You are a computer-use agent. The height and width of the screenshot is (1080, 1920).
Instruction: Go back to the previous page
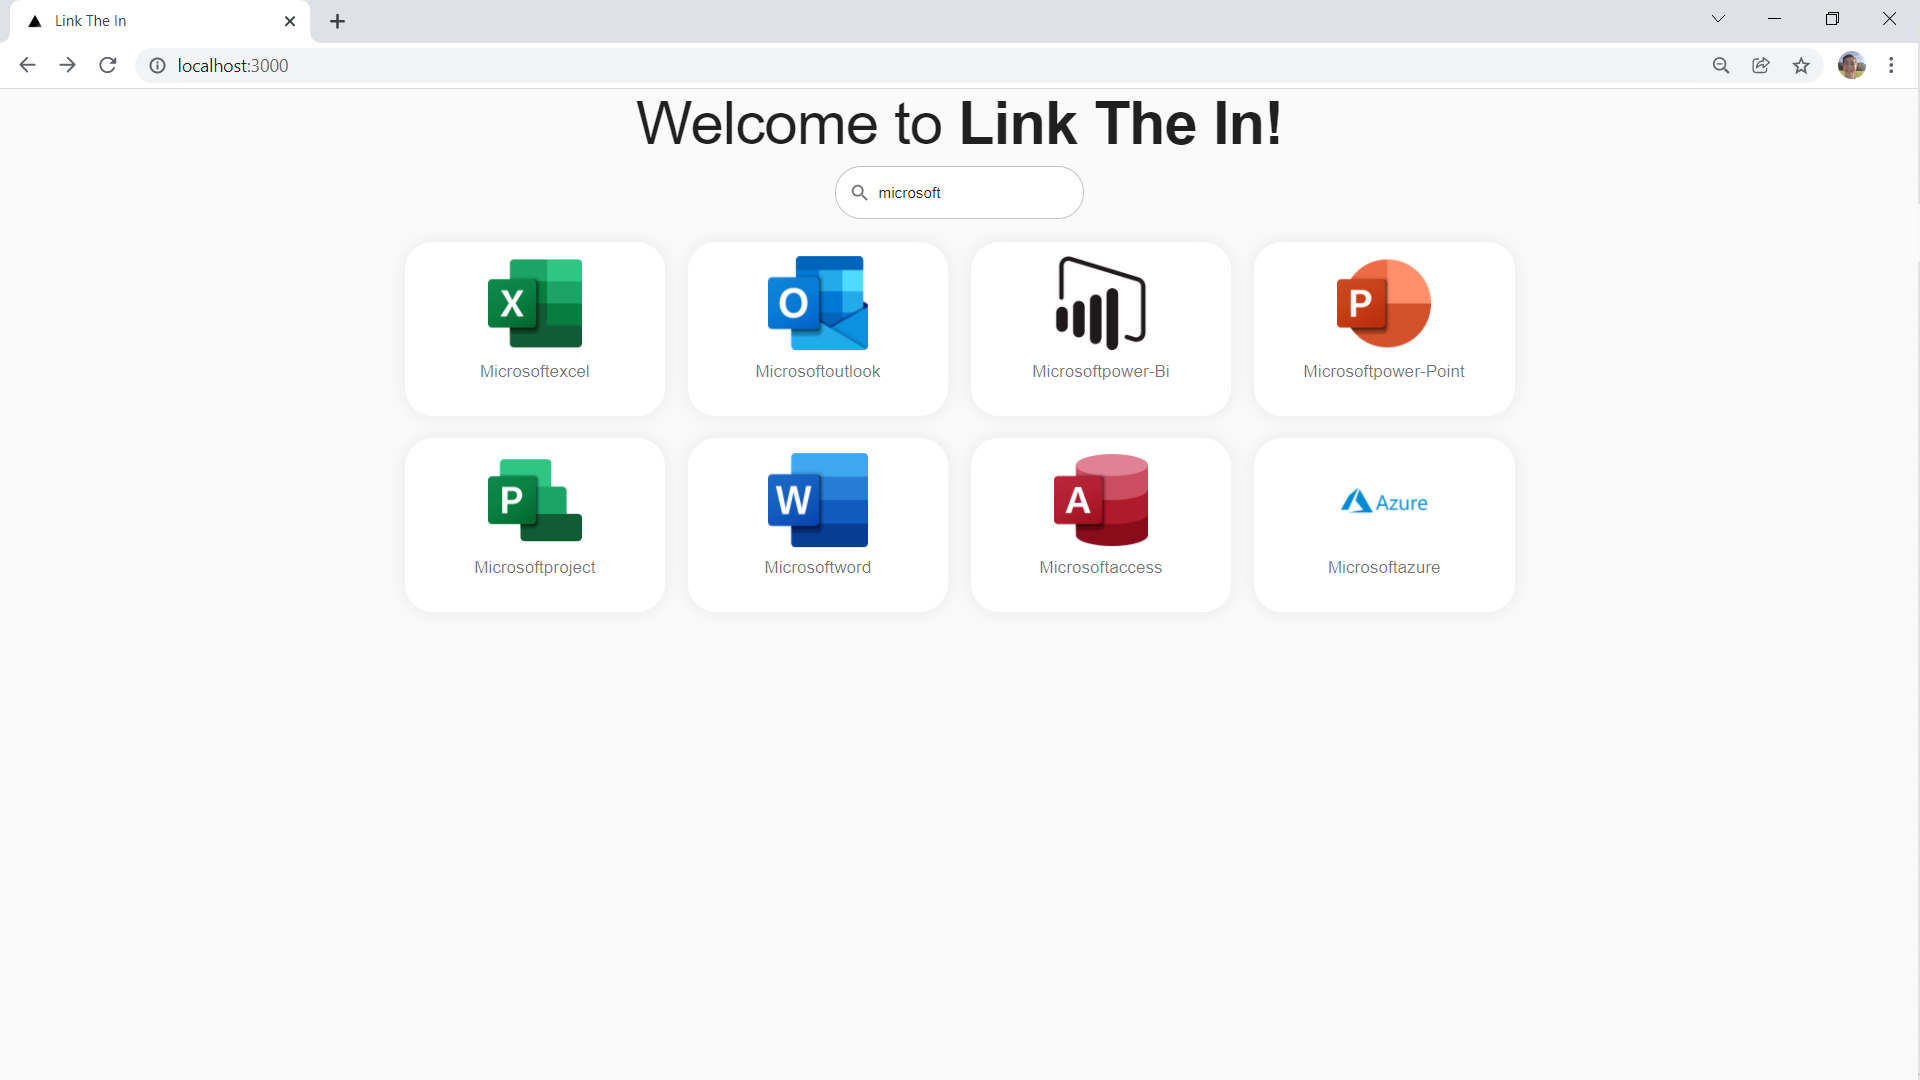pos(27,65)
